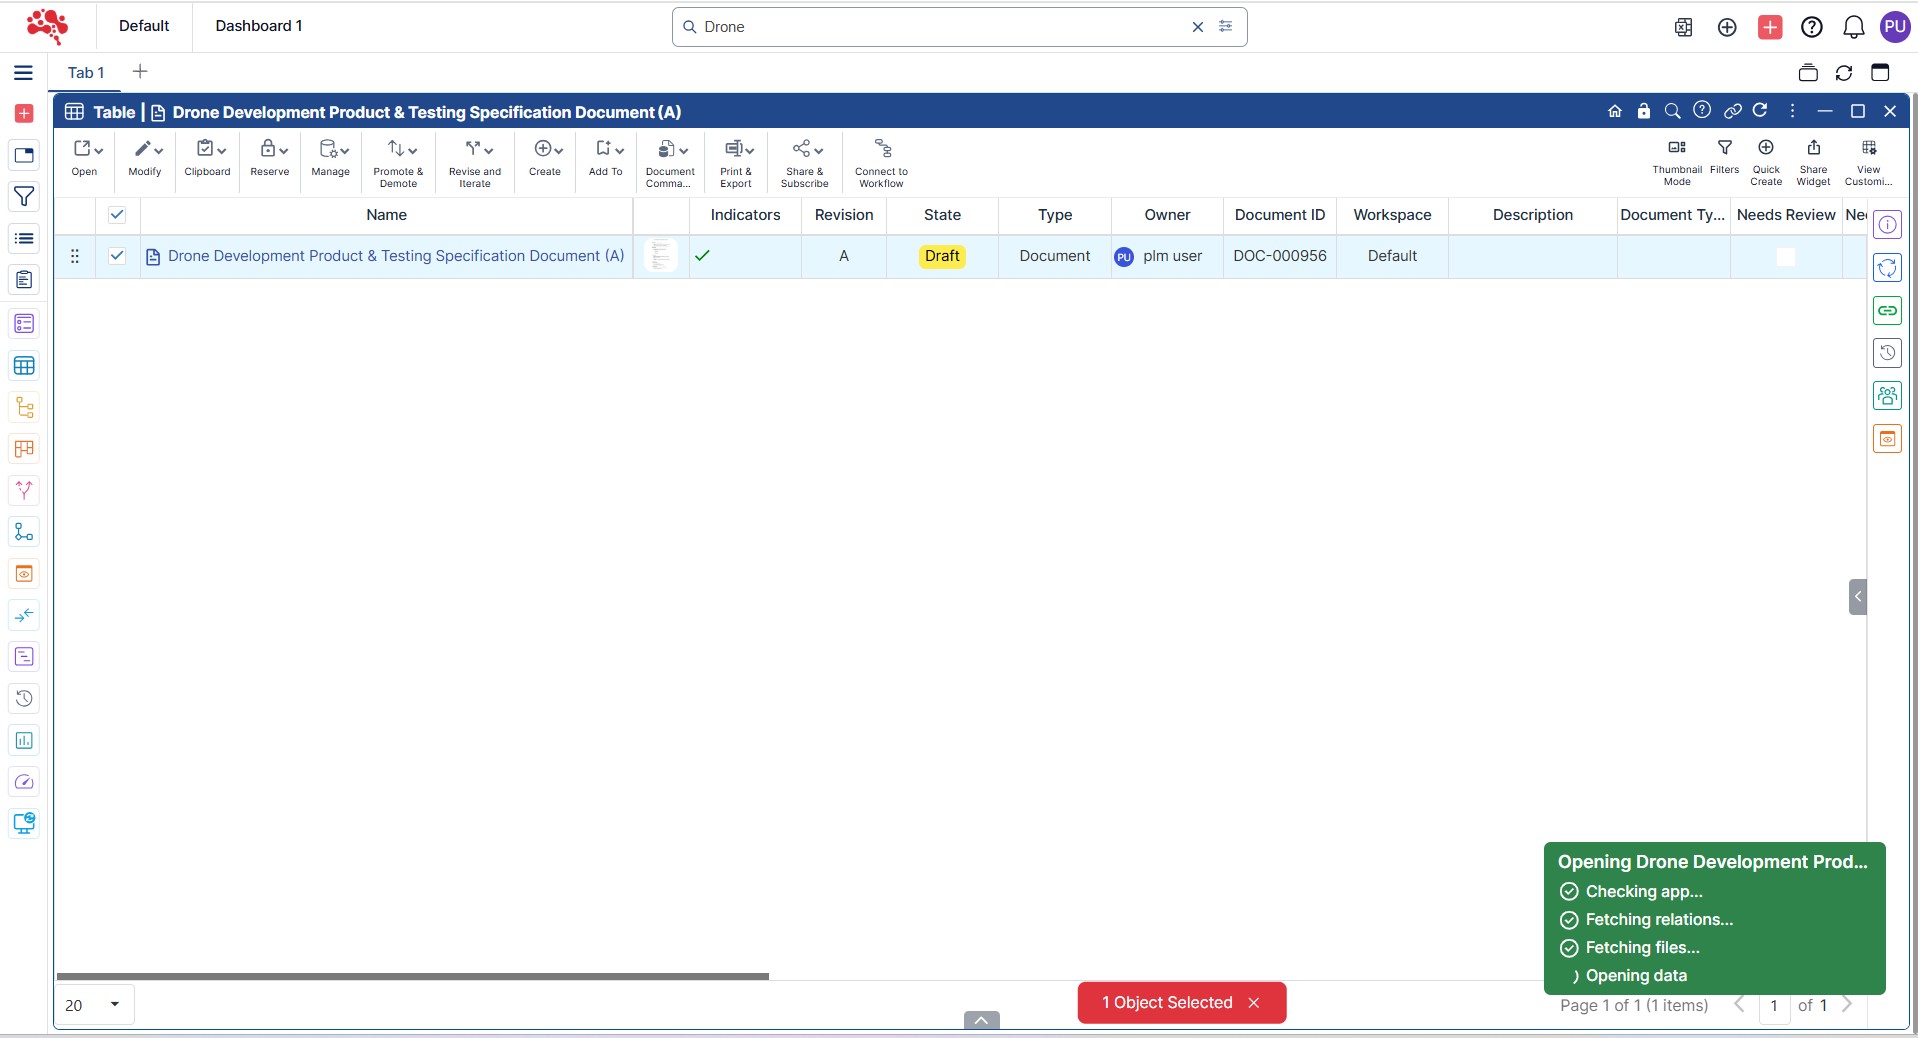Dismiss the 1 Object Selected badge
The width and height of the screenshot is (1918, 1038).
tap(1253, 1003)
